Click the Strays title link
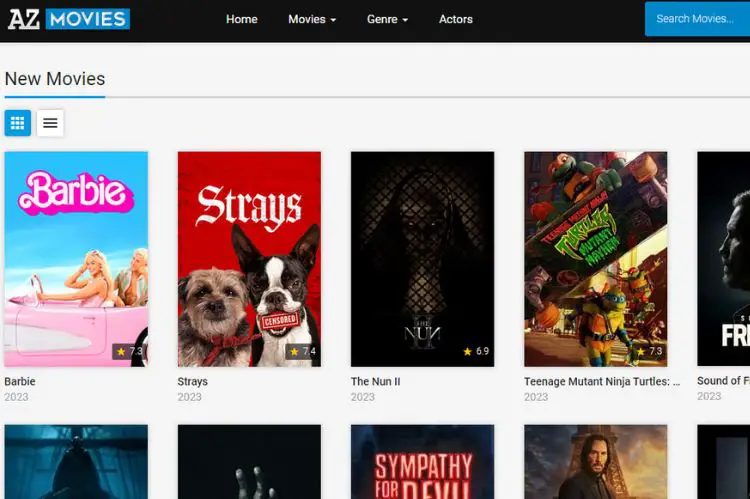The image size is (750, 499). [193, 381]
